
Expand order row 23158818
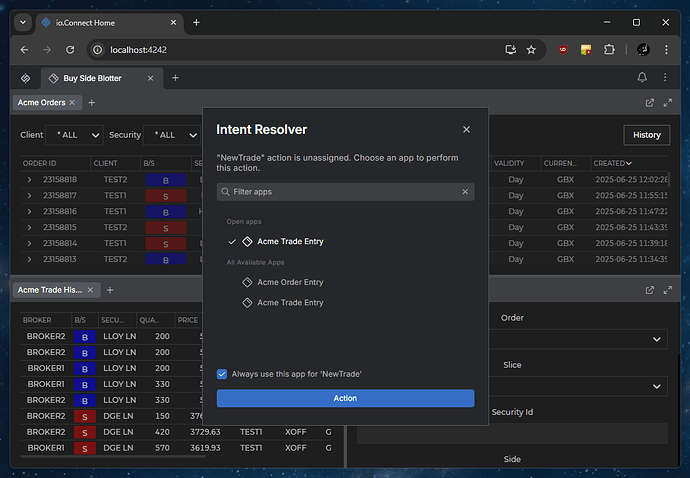point(29,180)
